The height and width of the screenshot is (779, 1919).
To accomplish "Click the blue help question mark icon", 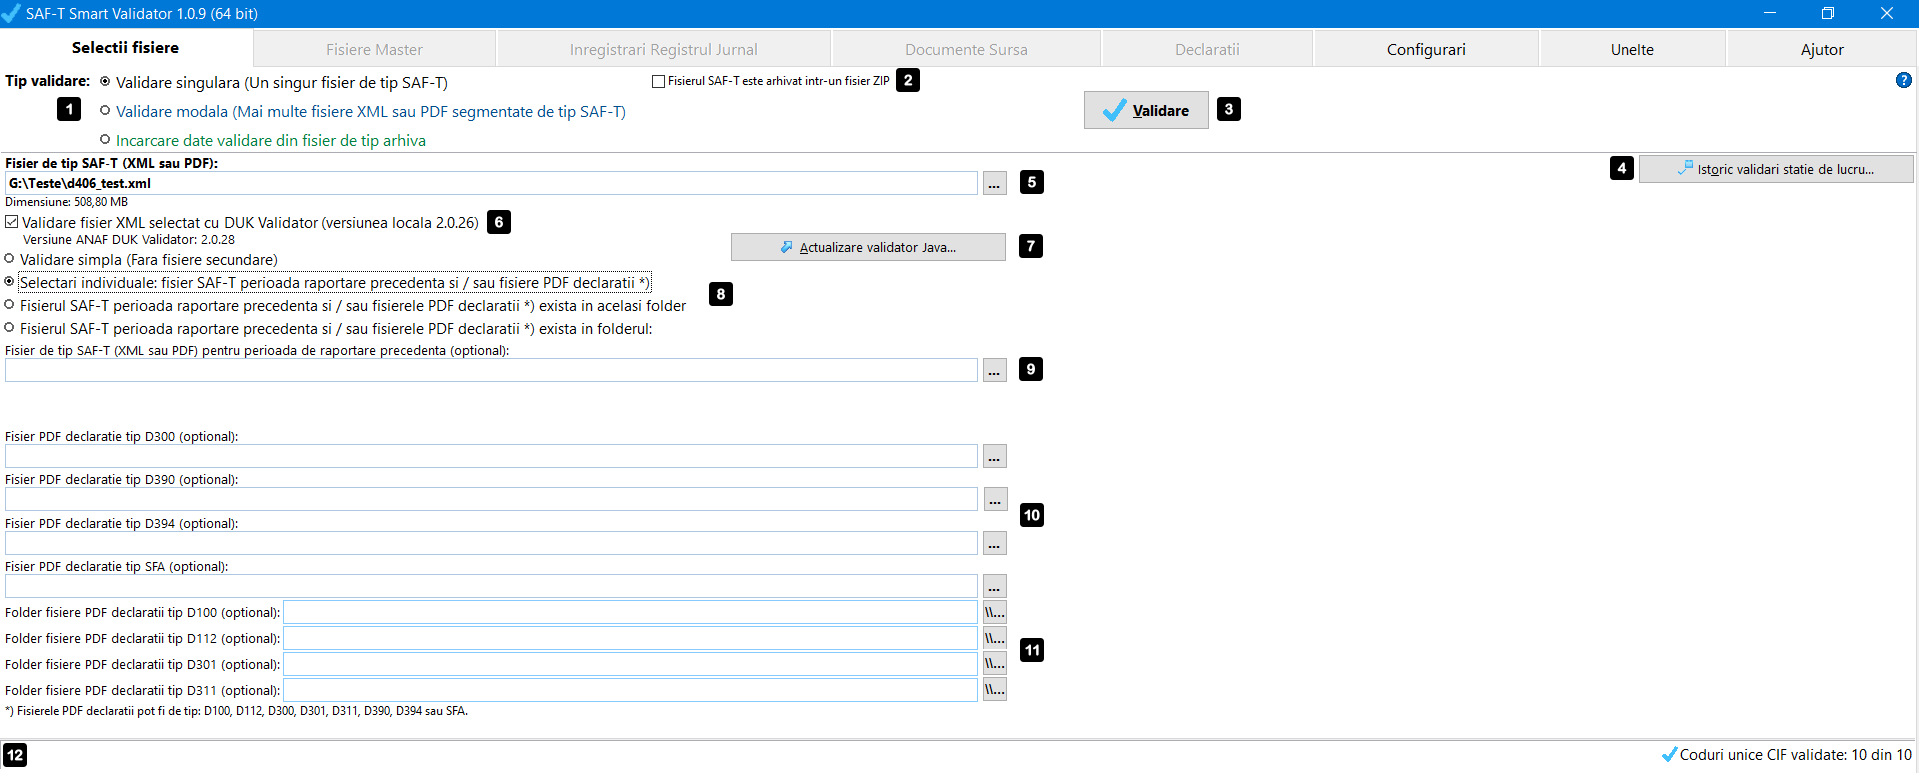I will tap(1903, 80).
